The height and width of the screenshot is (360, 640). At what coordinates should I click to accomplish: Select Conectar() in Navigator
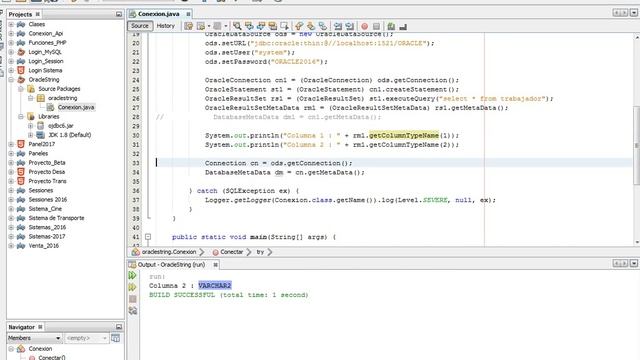pyautogui.click(x=51, y=358)
